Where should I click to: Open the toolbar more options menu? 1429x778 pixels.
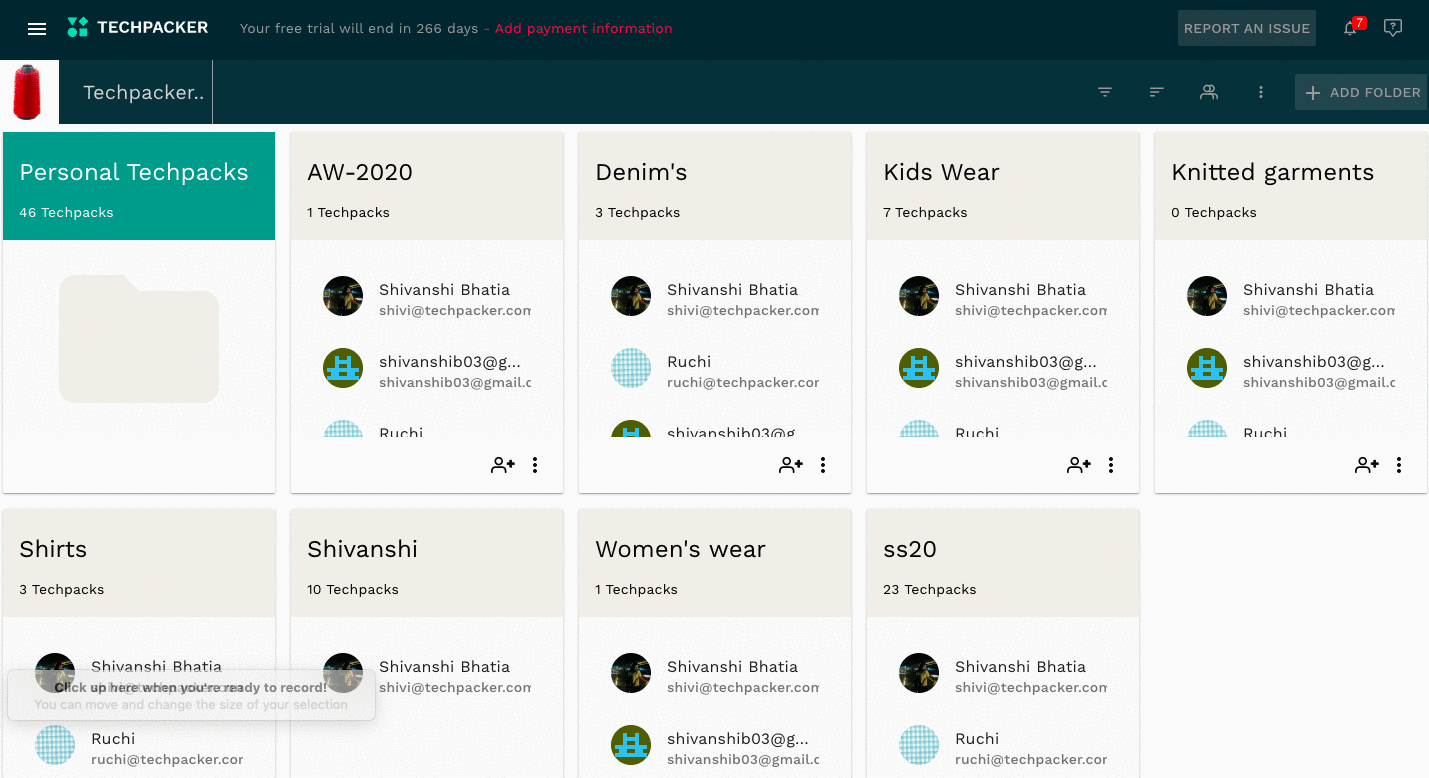coord(1261,92)
